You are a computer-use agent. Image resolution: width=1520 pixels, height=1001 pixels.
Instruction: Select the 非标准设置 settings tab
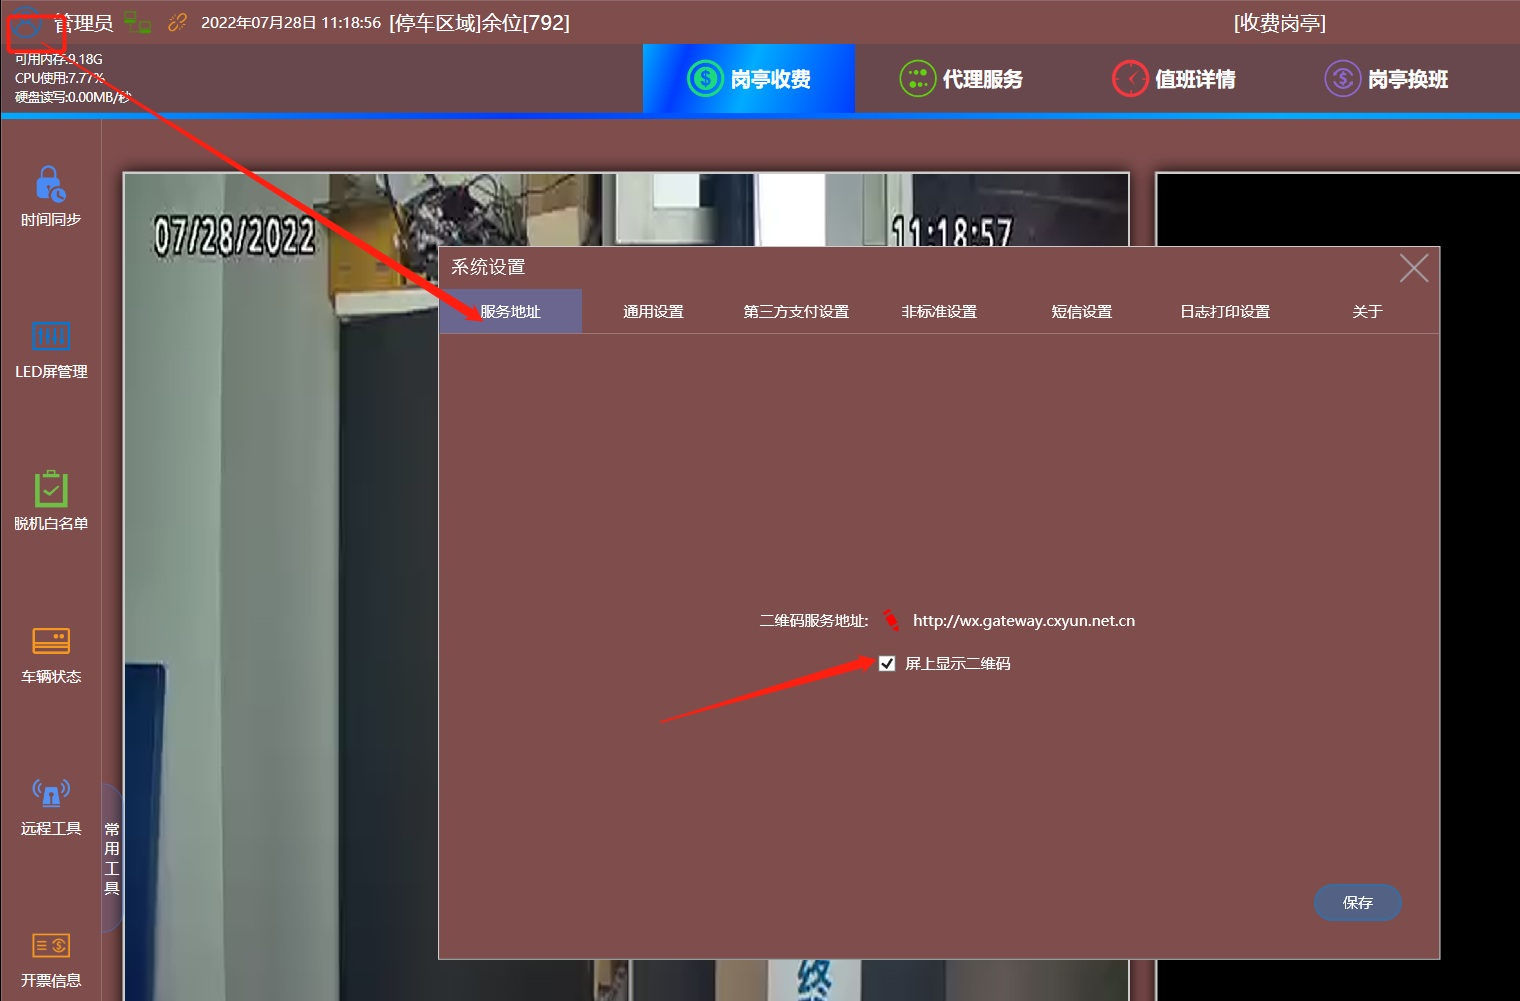coord(939,311)
